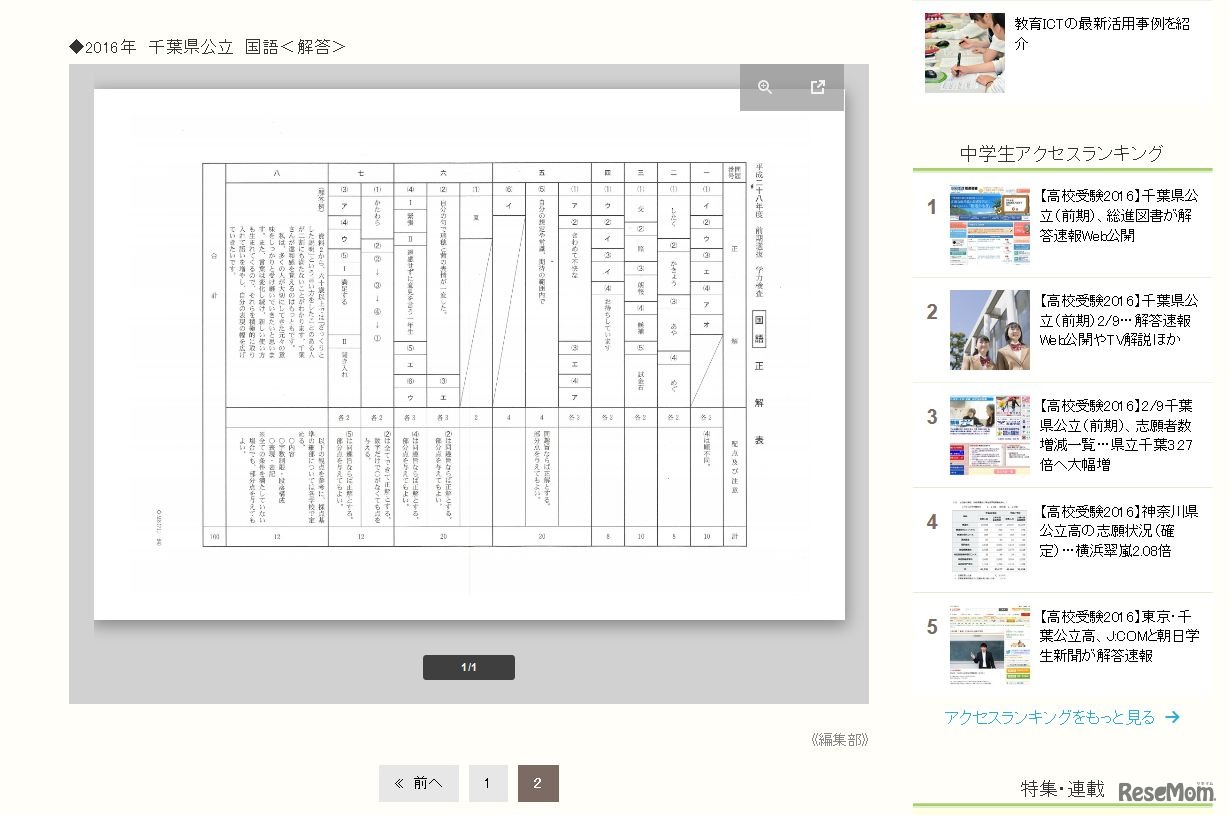Open ranking 3 article 志願者数増減一覧
The height and width of the screenshot is (815, 1229).
(x=1117, y=435)
